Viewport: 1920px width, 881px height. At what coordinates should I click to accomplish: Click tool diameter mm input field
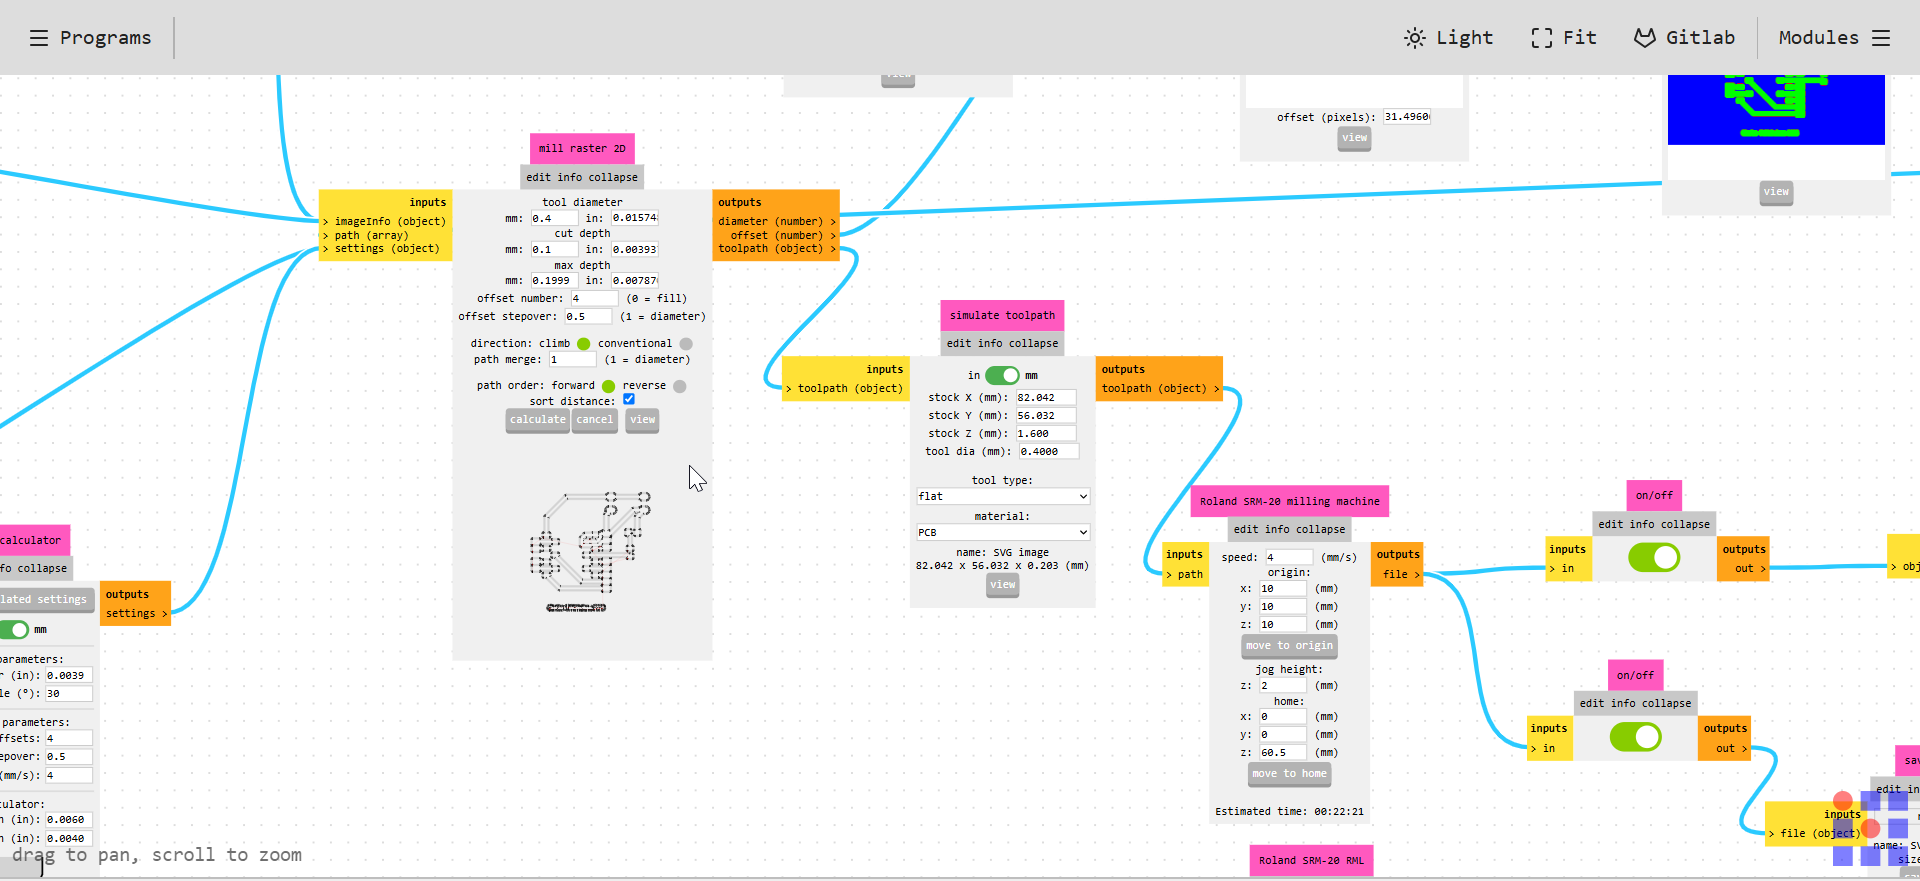[554, 218]
